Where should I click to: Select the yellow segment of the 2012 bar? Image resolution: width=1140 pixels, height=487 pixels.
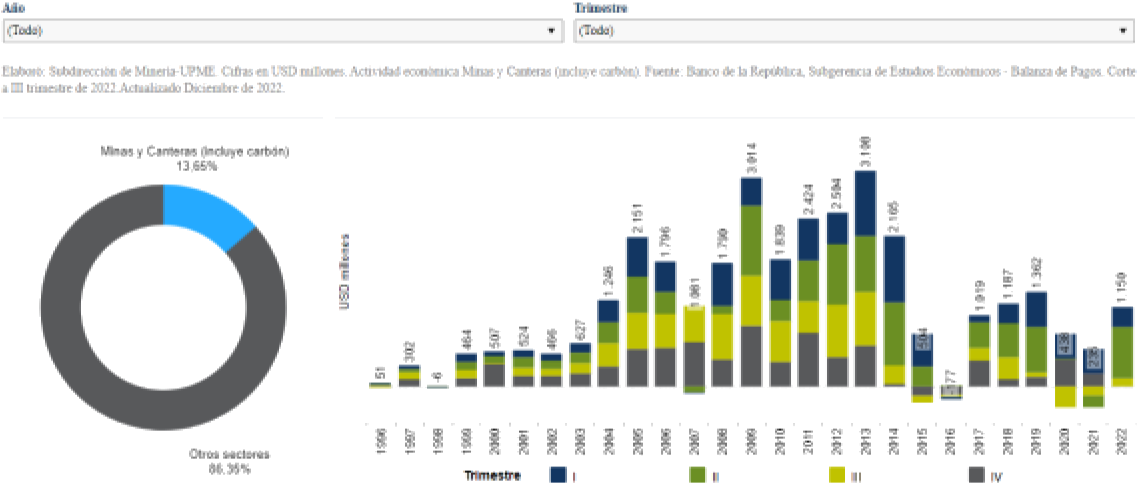(838, 316)
